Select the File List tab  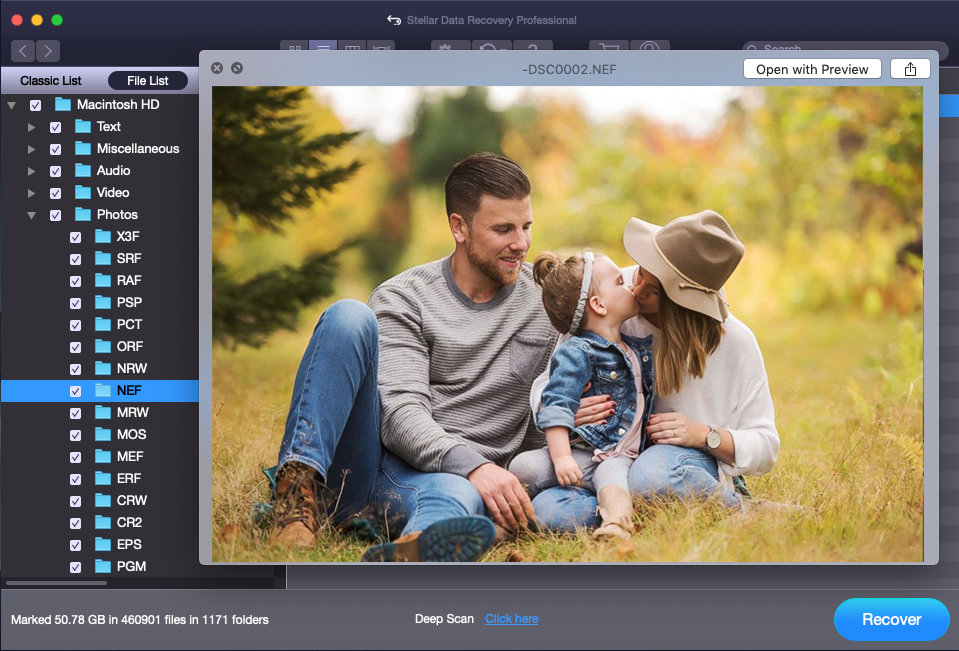click(147, 81)
